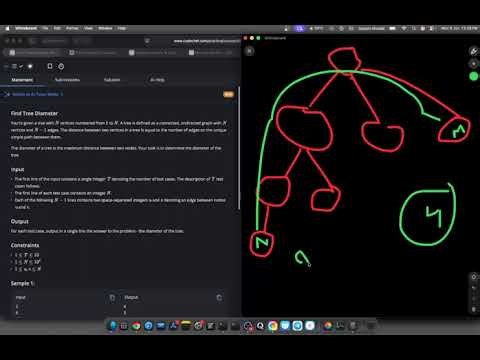Screen dimensions: 480x360
Task: Open Safari from the Dock
Action: click(x=148, y=326)
